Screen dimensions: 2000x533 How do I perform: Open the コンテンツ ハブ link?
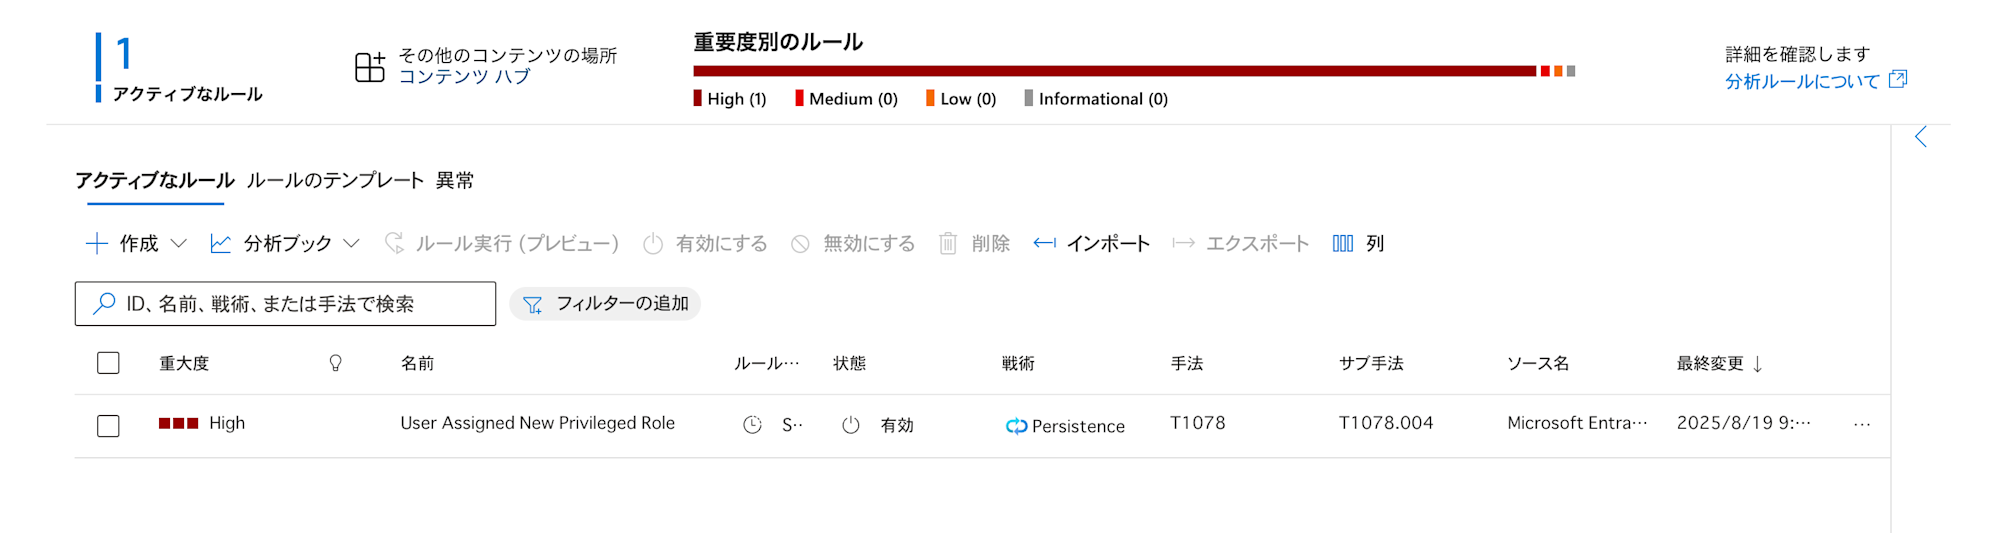coord(465,77)
